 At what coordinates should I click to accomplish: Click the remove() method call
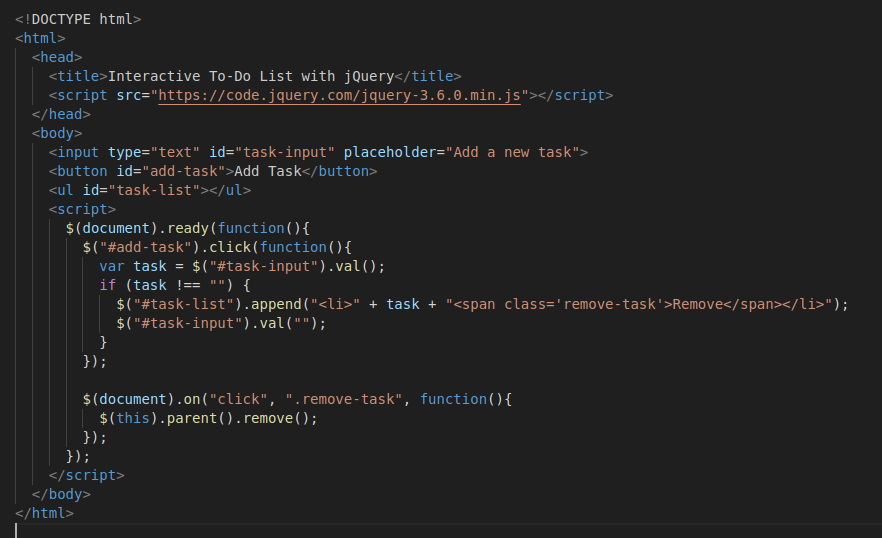pos(276,418)
